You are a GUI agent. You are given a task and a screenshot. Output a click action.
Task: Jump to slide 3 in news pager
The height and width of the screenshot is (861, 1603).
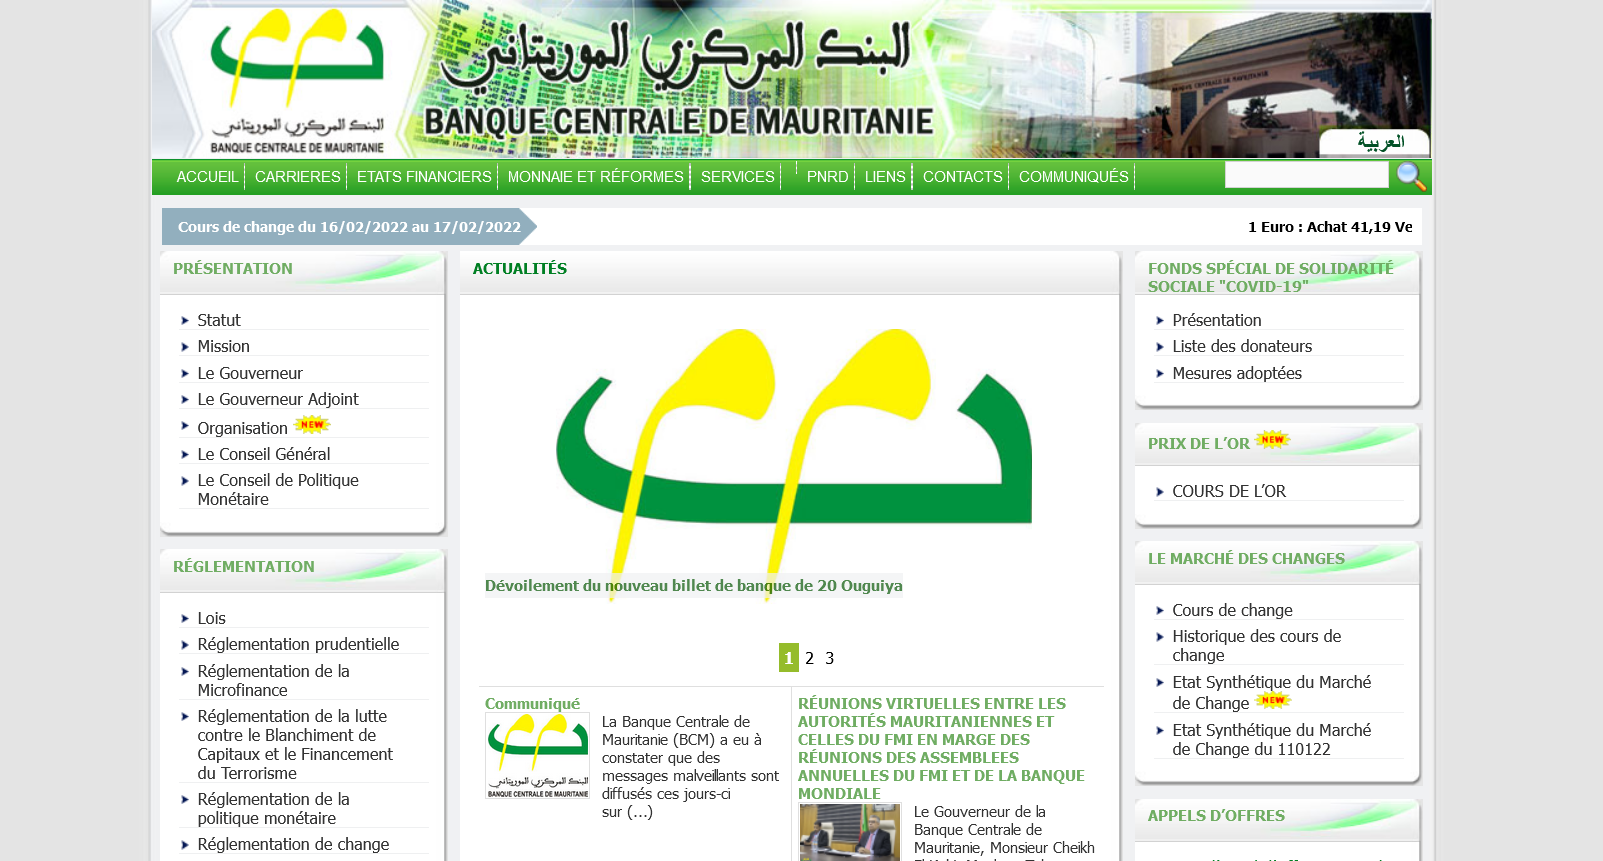pos(829,658)
